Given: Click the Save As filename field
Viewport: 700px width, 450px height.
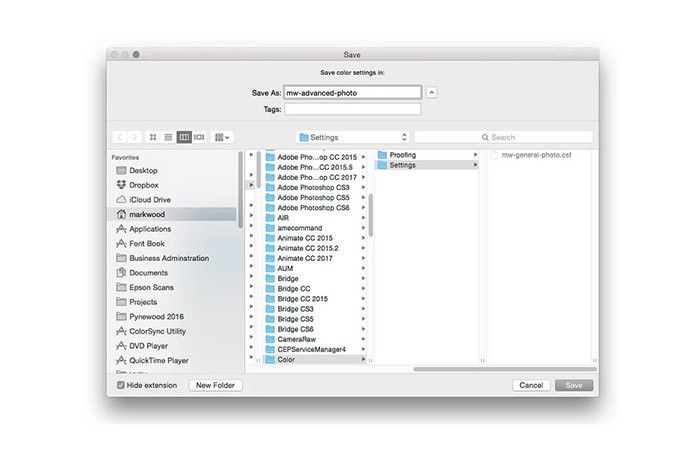Looking at the screenshot, I should pyautogui.click(x=352, y=93).
